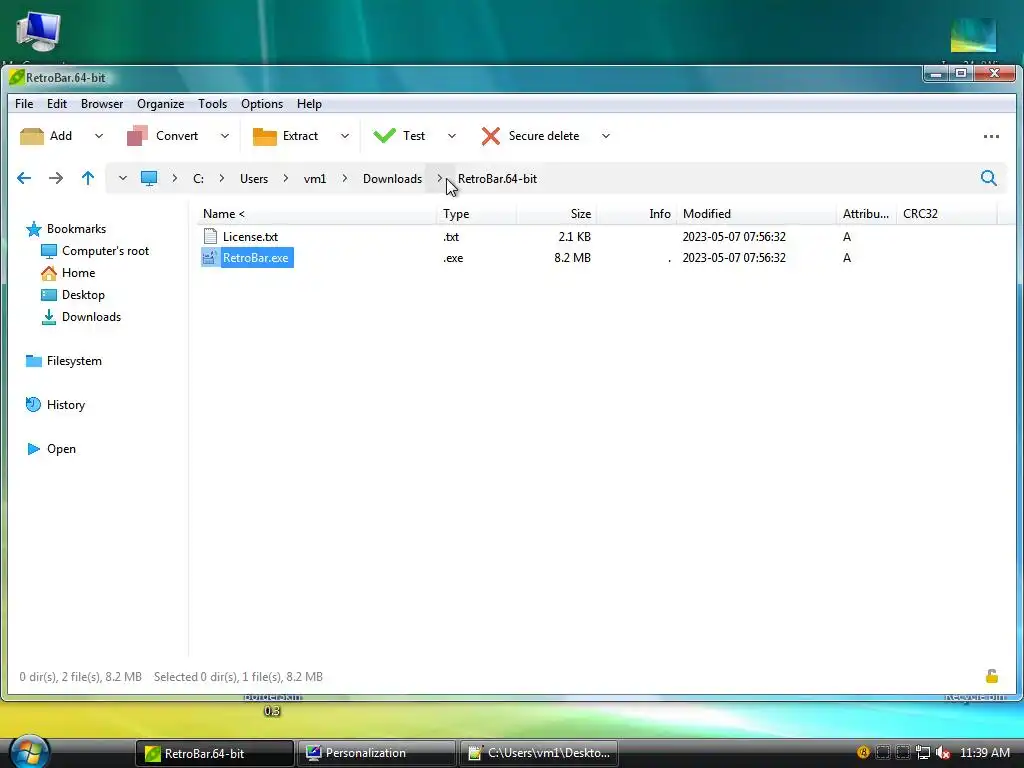Click RetroBar.64-bit in the breadcrumb
Viewport: 1024px width, 768px height.
coord(497,179)
